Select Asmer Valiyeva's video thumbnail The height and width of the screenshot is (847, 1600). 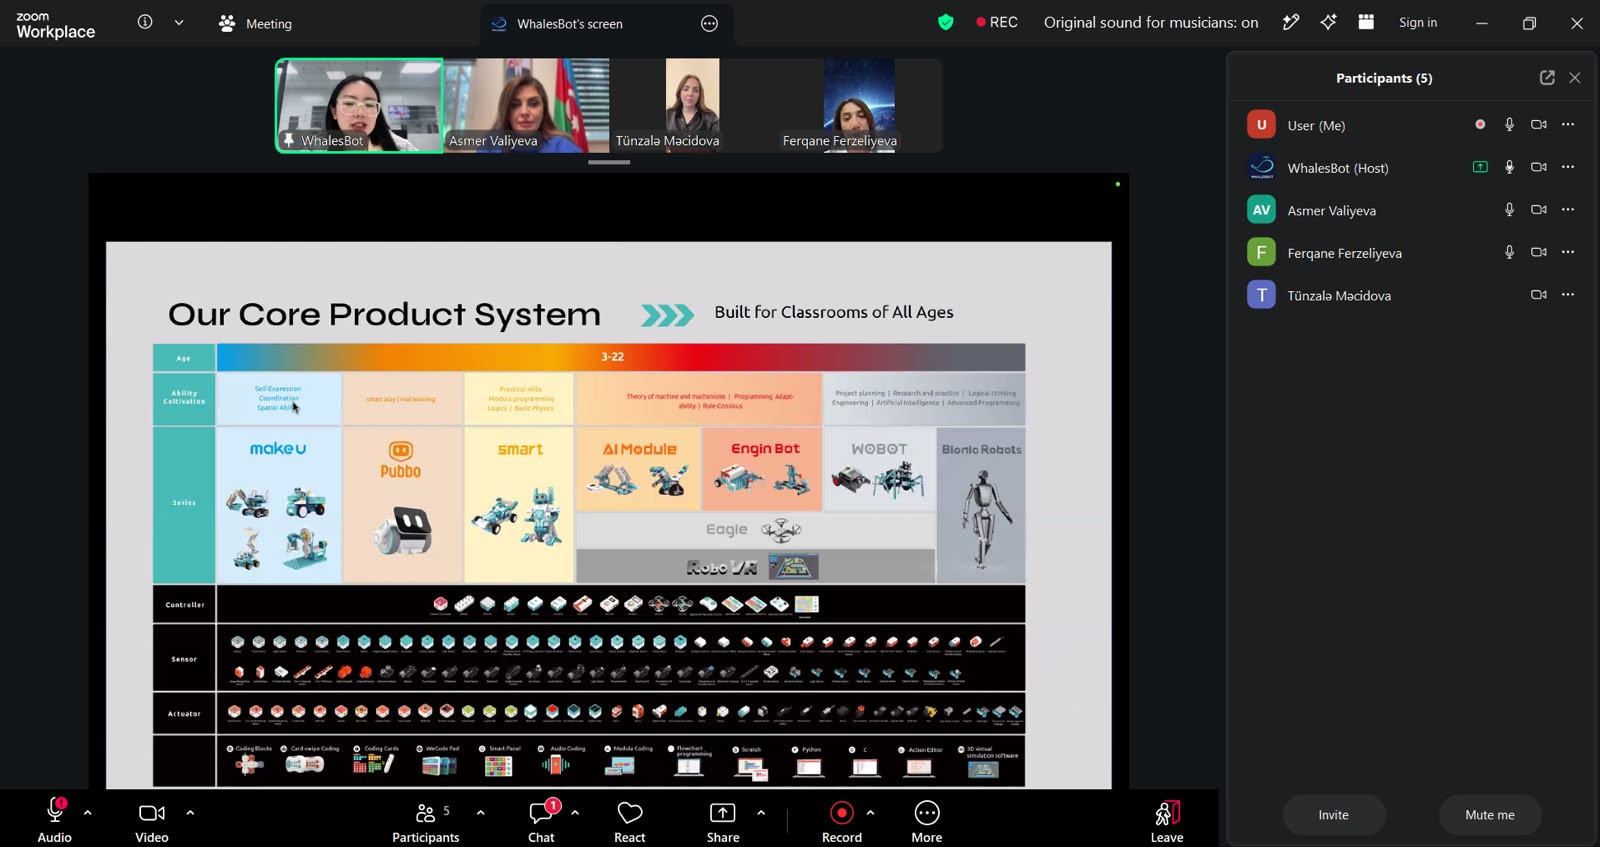[526, 105]
